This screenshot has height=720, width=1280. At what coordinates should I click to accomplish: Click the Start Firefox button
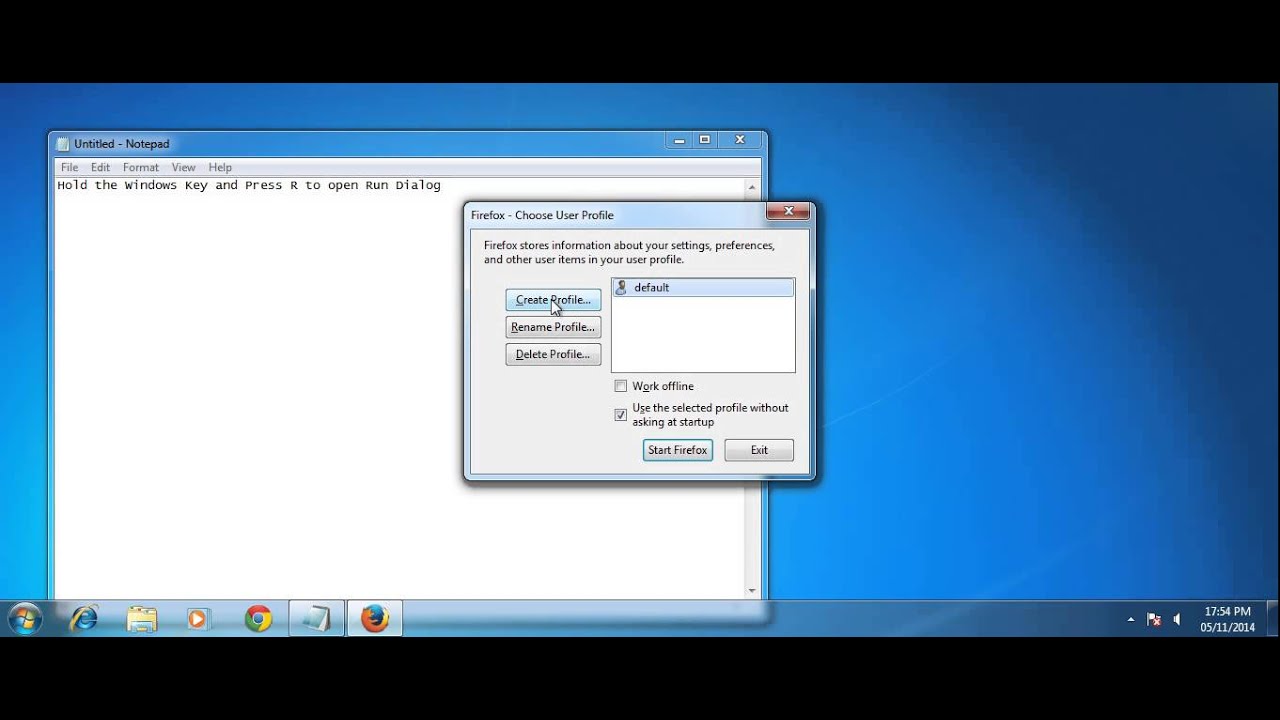click(678, 450)
